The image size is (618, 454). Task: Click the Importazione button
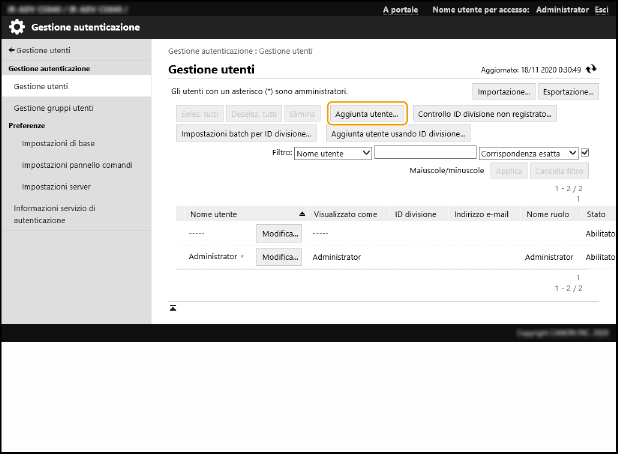(x=502, y=92)
